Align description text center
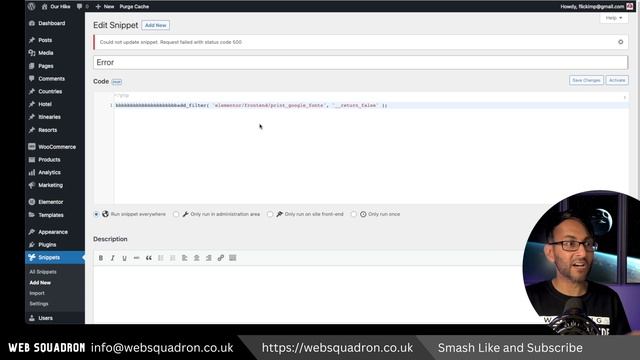The height and width of the screenshot is (360, 640). pyautogui.click(x=197, y=258)
